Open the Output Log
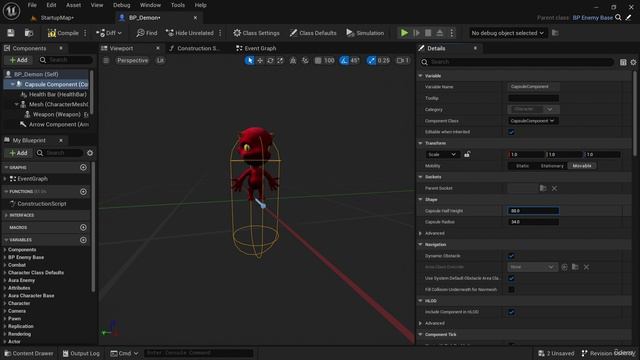 (81, 353)
